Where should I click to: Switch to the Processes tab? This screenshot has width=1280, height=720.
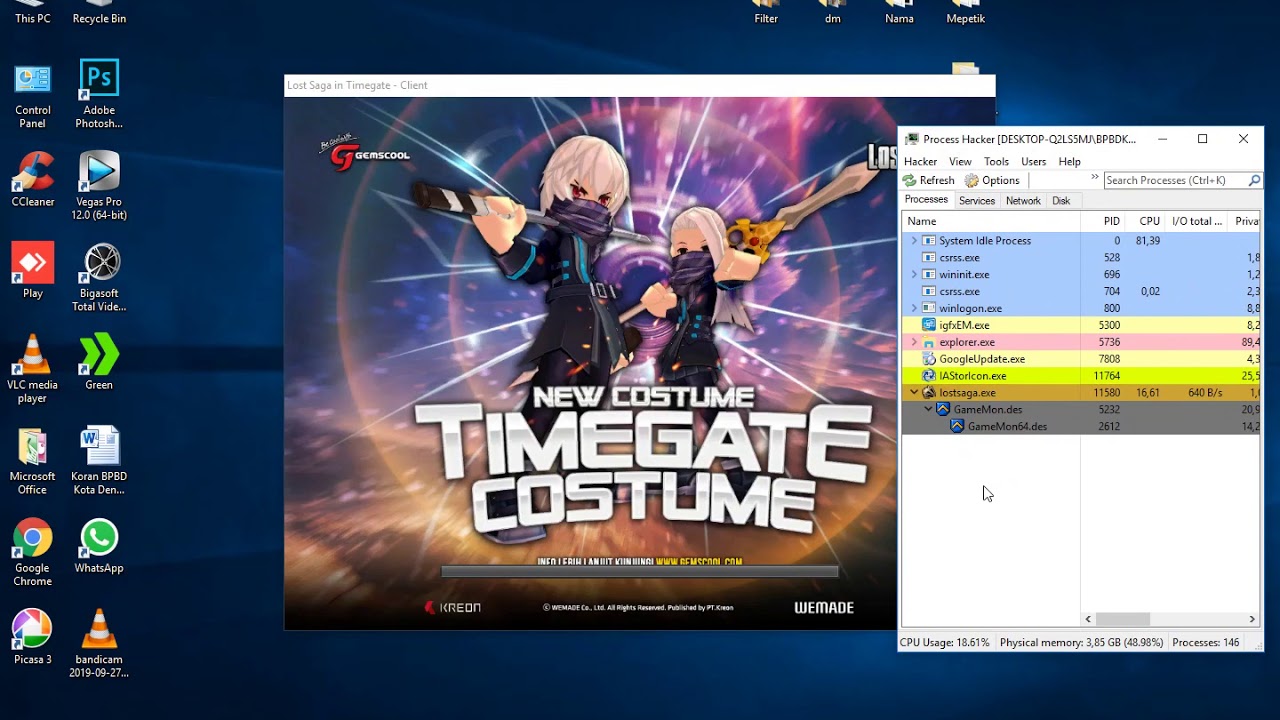pyautogui.click(x=926, y=200)
